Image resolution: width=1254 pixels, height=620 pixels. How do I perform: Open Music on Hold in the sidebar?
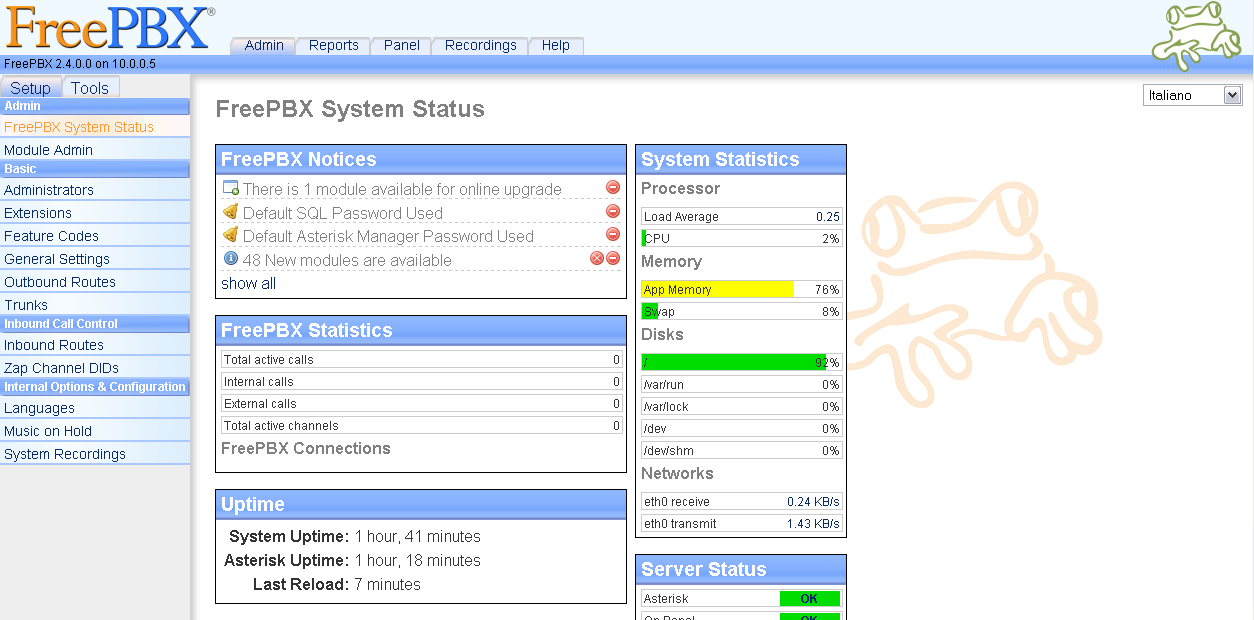point(95,431)
